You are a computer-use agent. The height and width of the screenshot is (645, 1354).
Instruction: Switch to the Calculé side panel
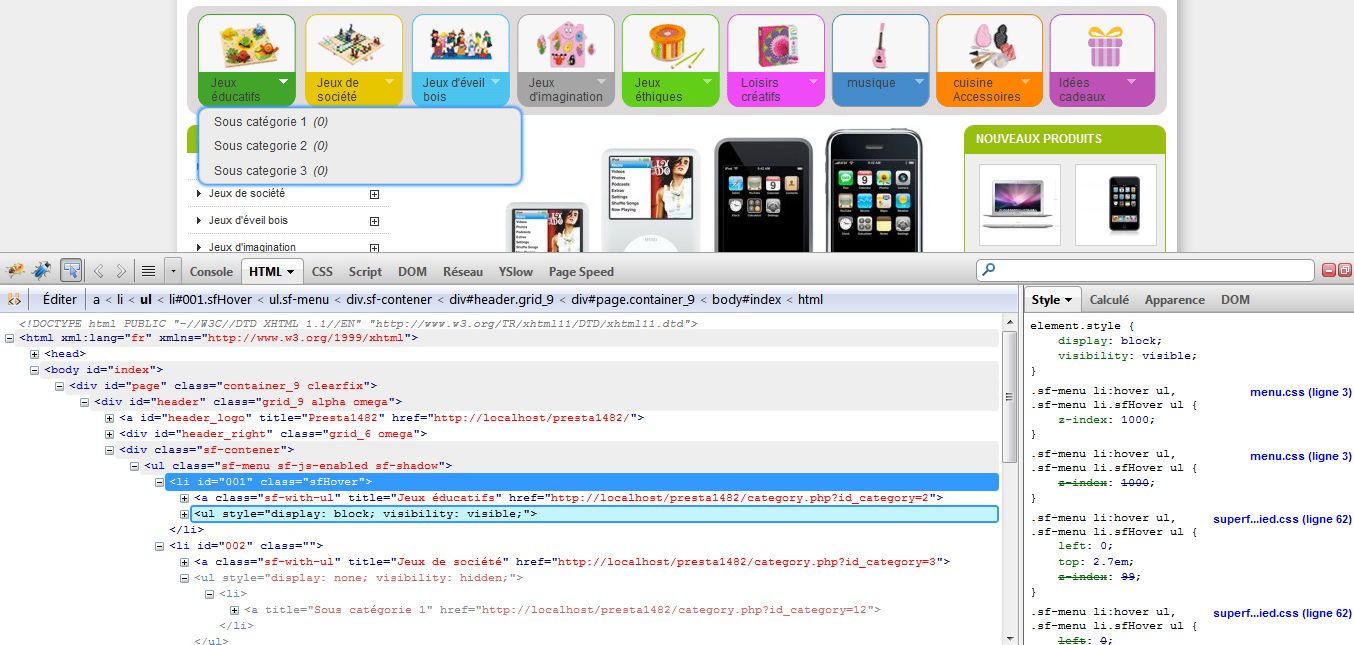pyautogui.click(x=1109, y=299)
